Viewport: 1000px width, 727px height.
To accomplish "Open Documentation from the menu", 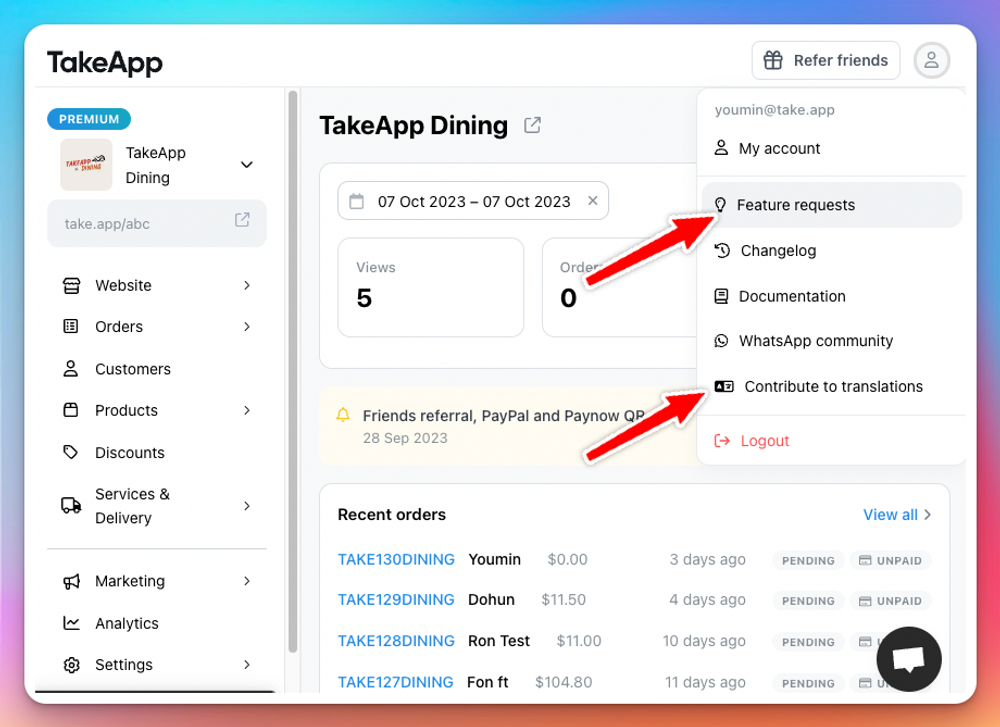I will pyautogui.click(x=831, y=296).
